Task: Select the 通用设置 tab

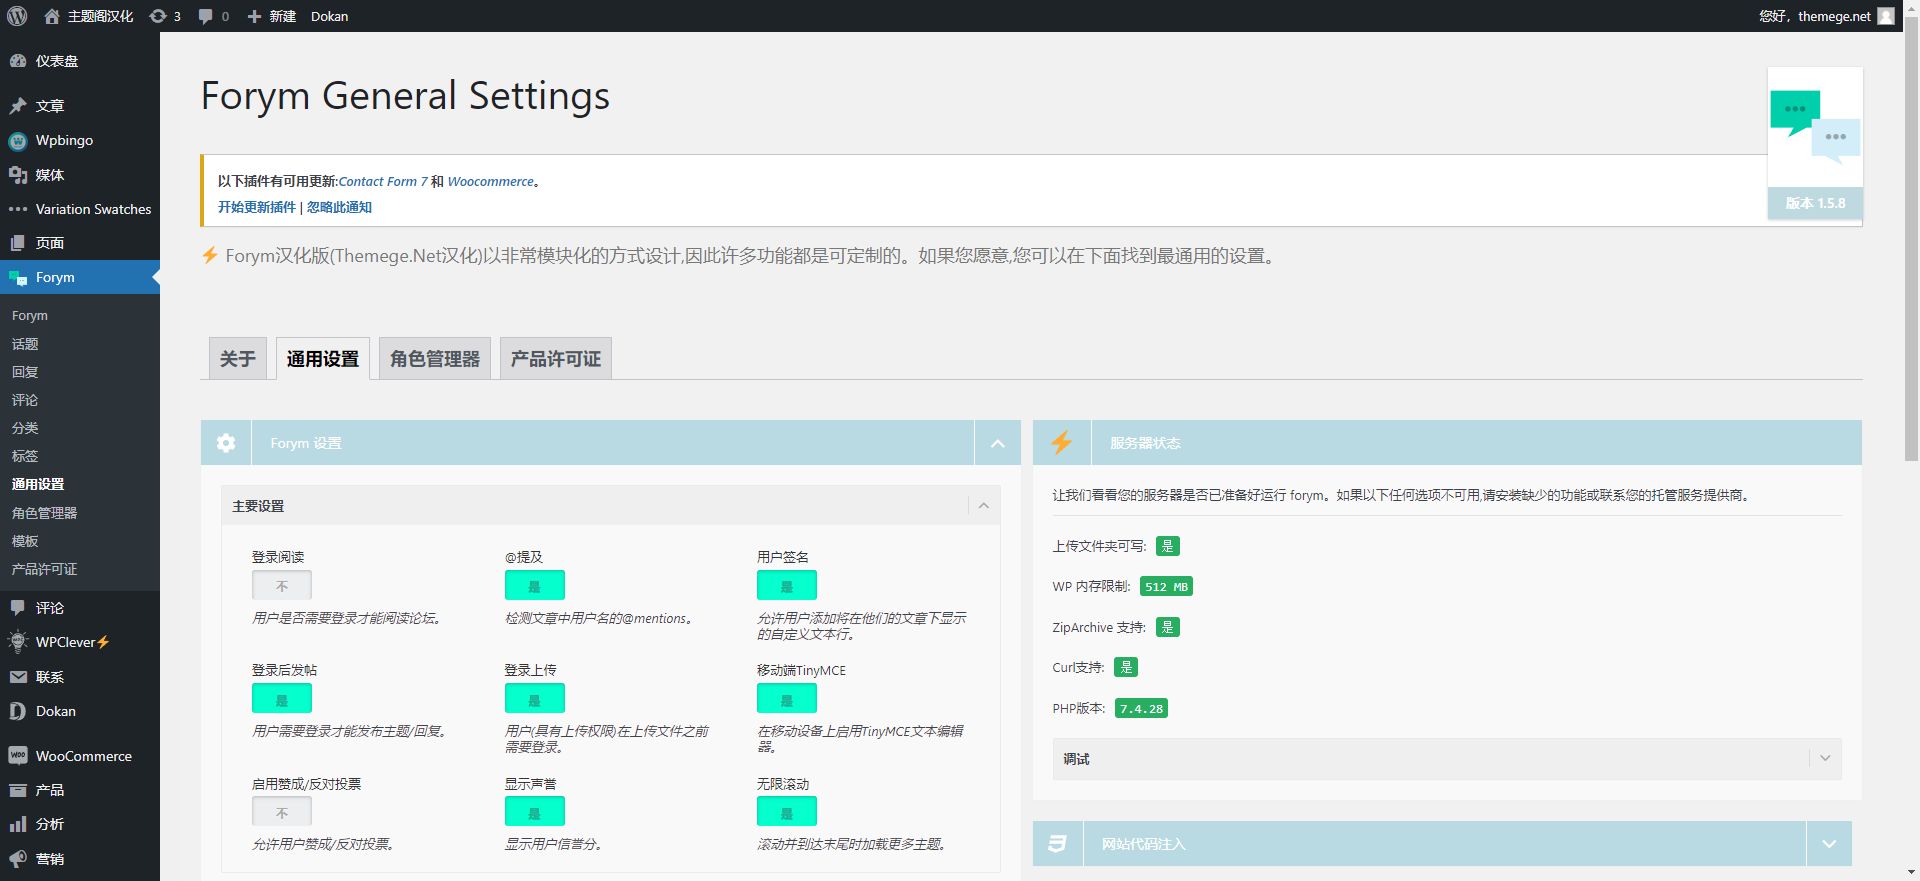Action: (323, 359)
